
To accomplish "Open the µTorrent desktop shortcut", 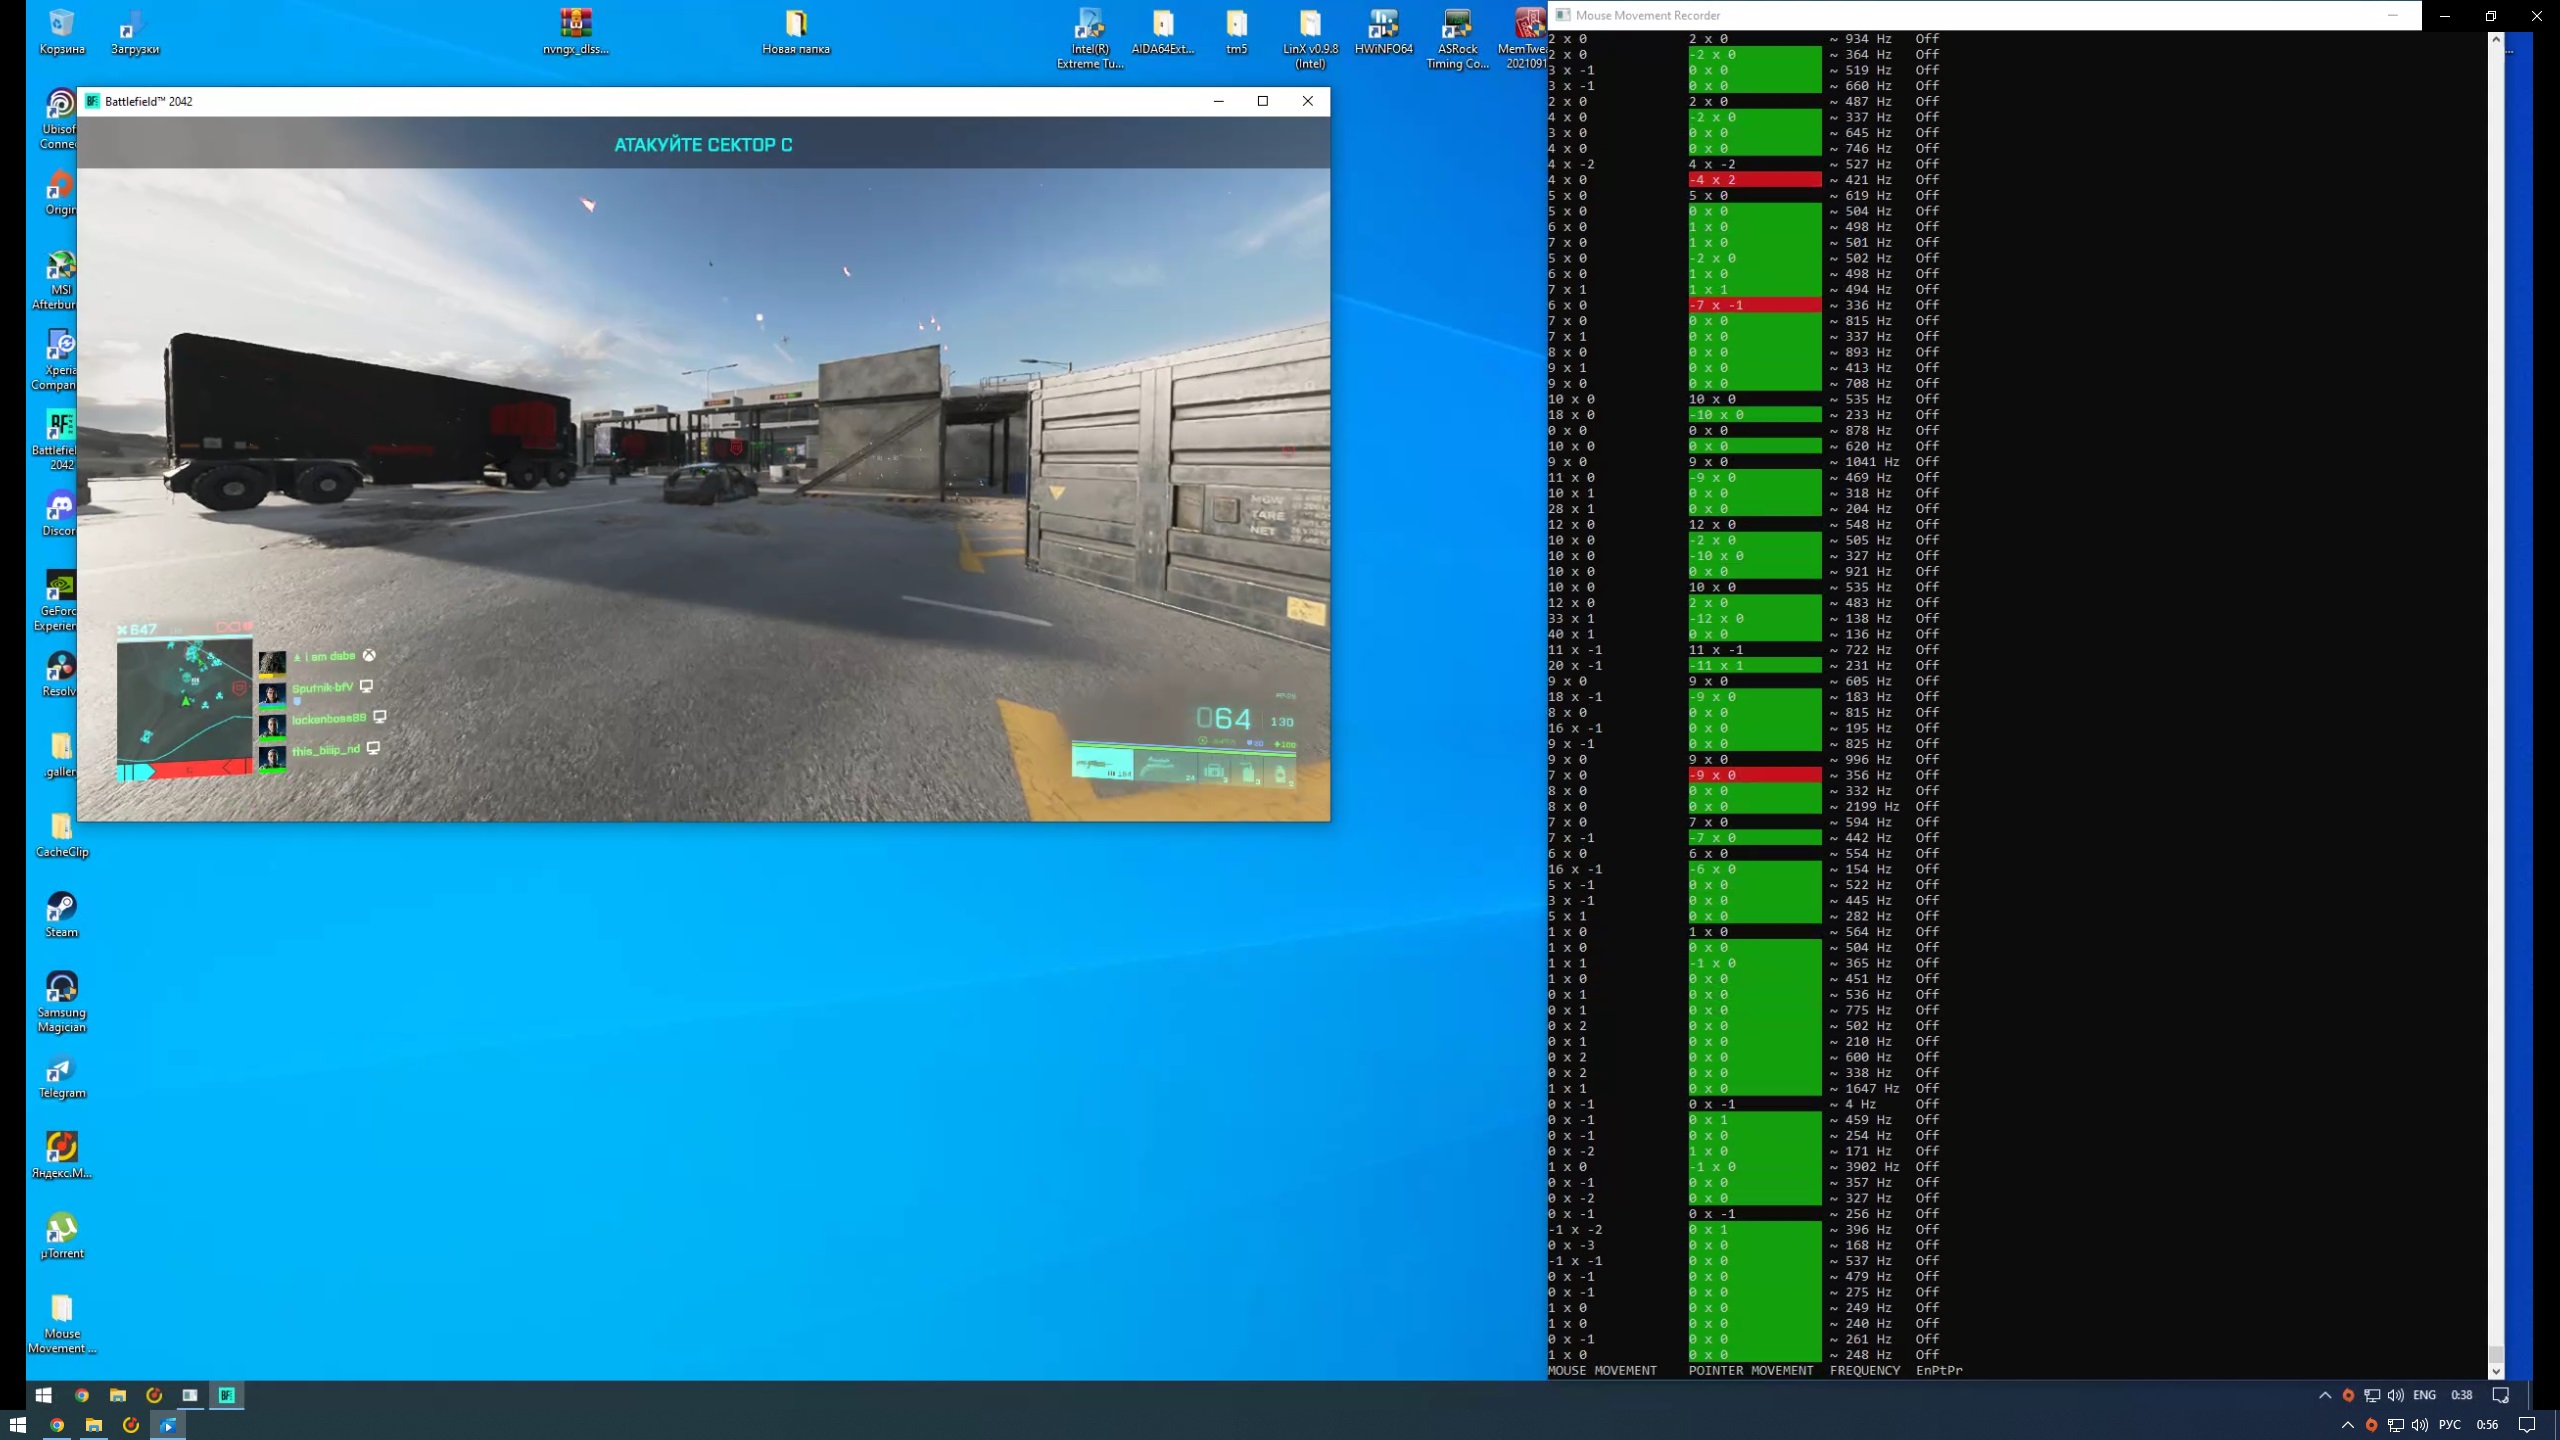I will coord(61,1230).
